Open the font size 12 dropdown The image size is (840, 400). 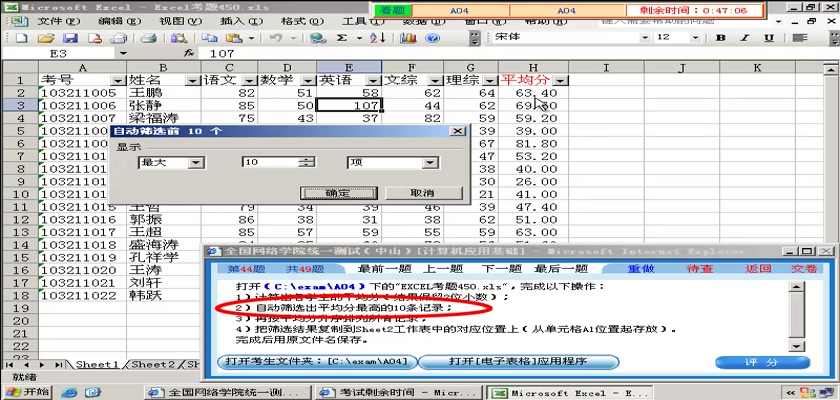(x=695, y=37)
